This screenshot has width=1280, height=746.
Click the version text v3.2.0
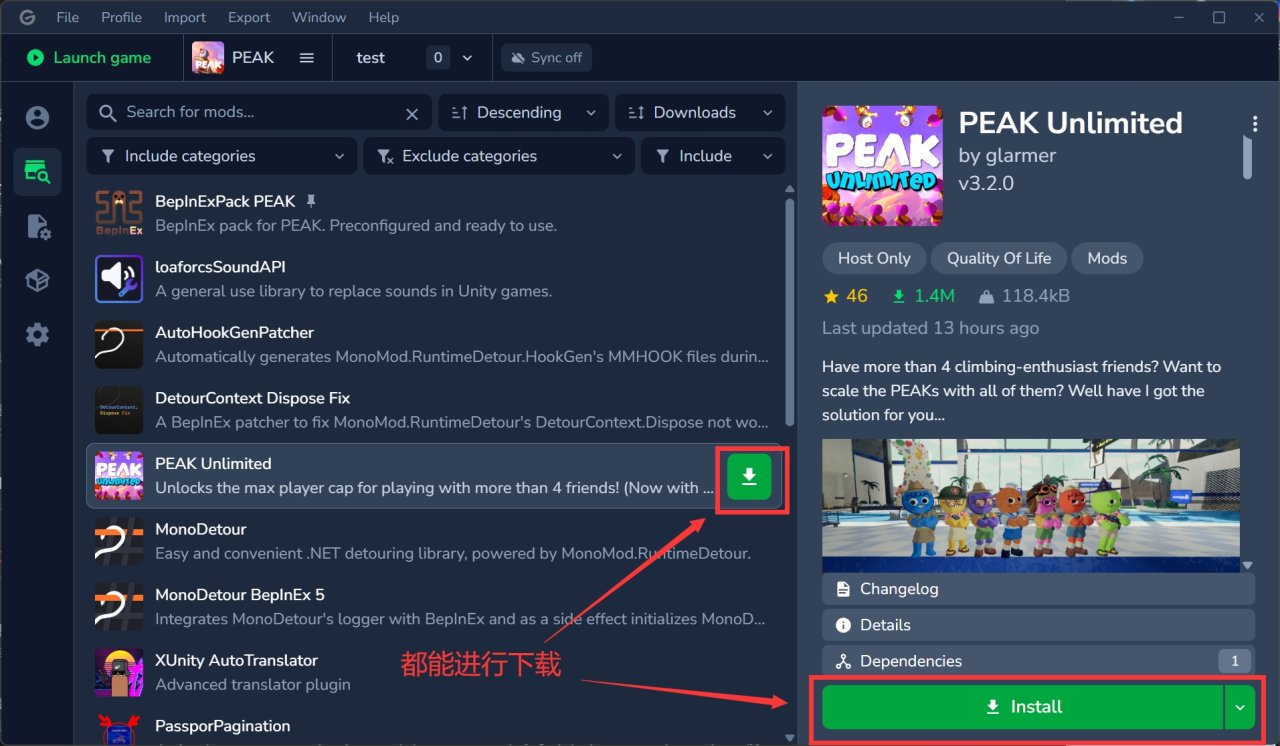(x=986, y=183)
